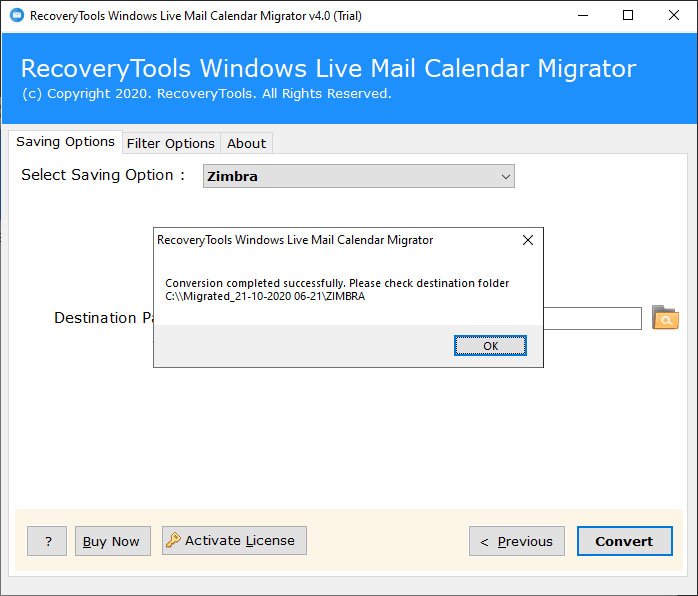
Task: Go back with the Previous button
Action: (x=517, y=541)
